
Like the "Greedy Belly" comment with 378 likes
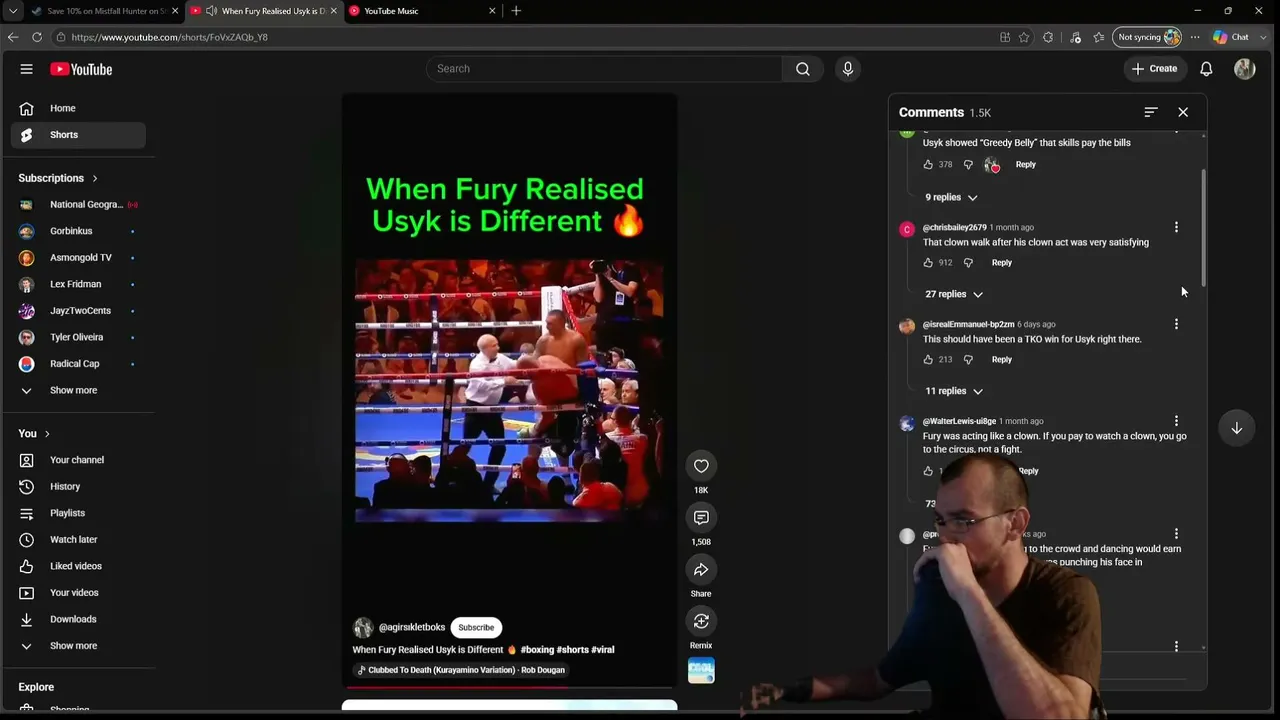coord(928,165)
